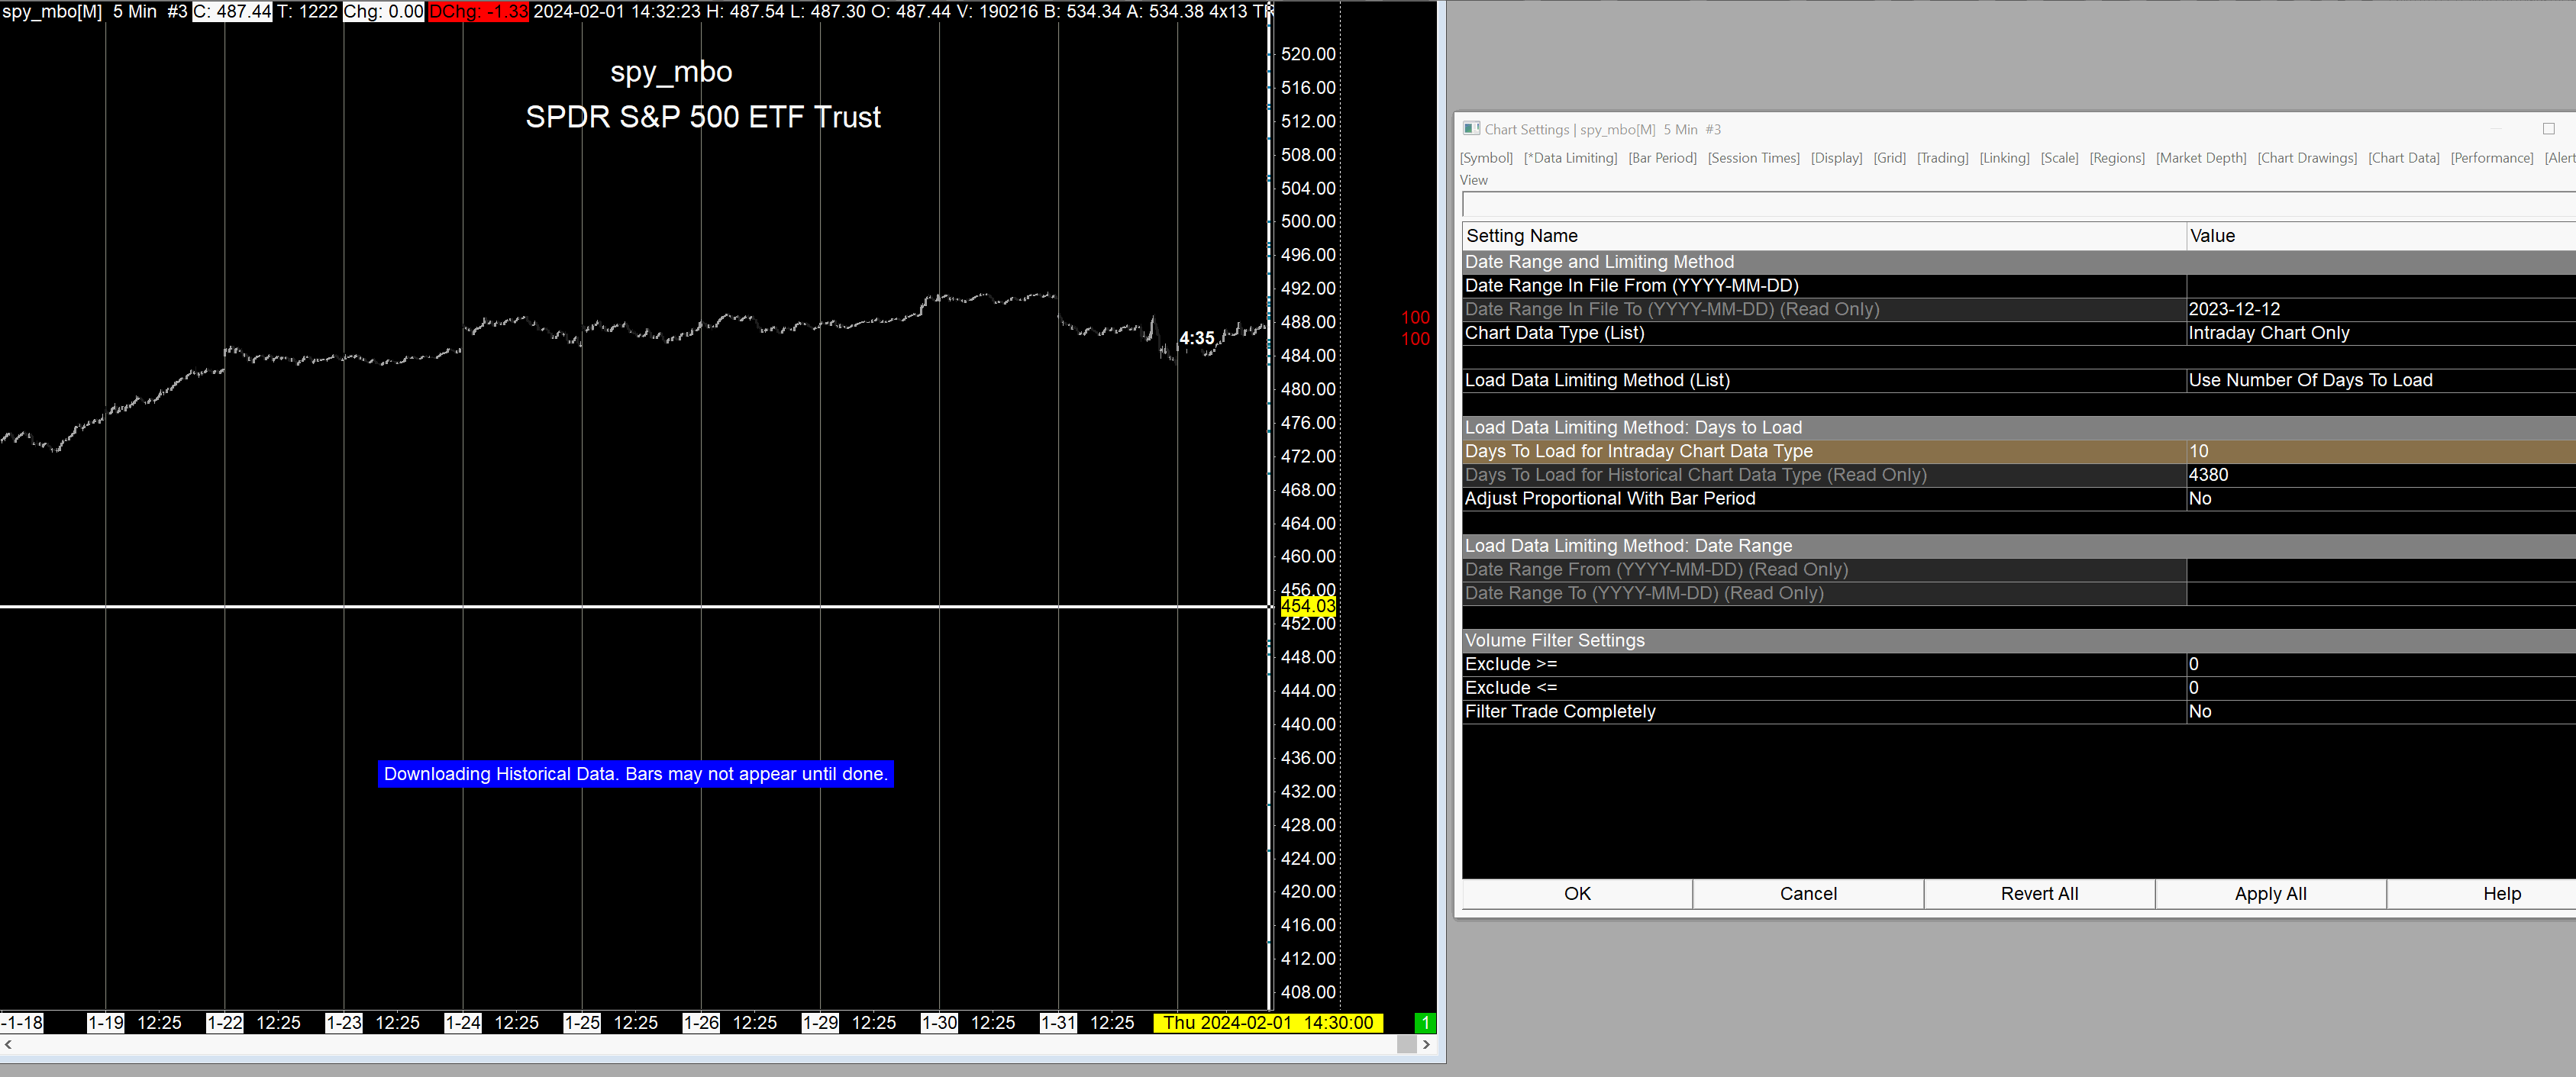2576x1077 pixels.
Task: Switch to the Bar Period tab
Action: pos(1662,158)
